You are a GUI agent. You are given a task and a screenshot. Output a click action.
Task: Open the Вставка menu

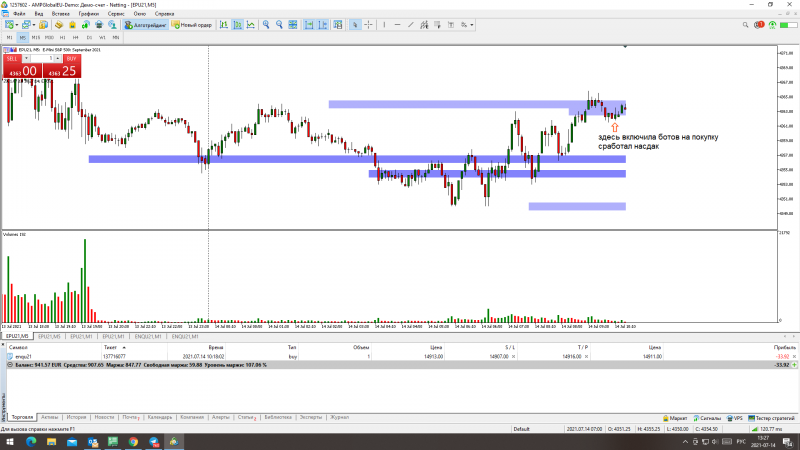60,14
